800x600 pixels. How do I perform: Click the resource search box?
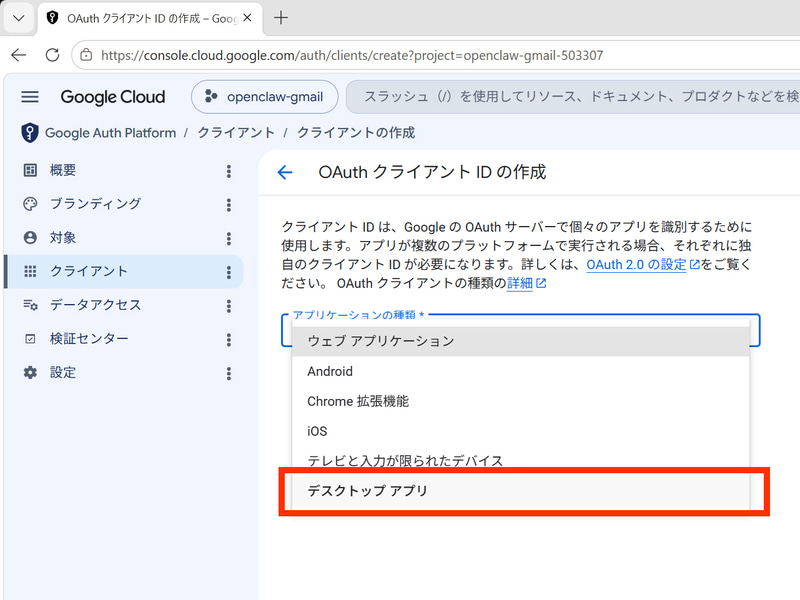coord(573,96)
